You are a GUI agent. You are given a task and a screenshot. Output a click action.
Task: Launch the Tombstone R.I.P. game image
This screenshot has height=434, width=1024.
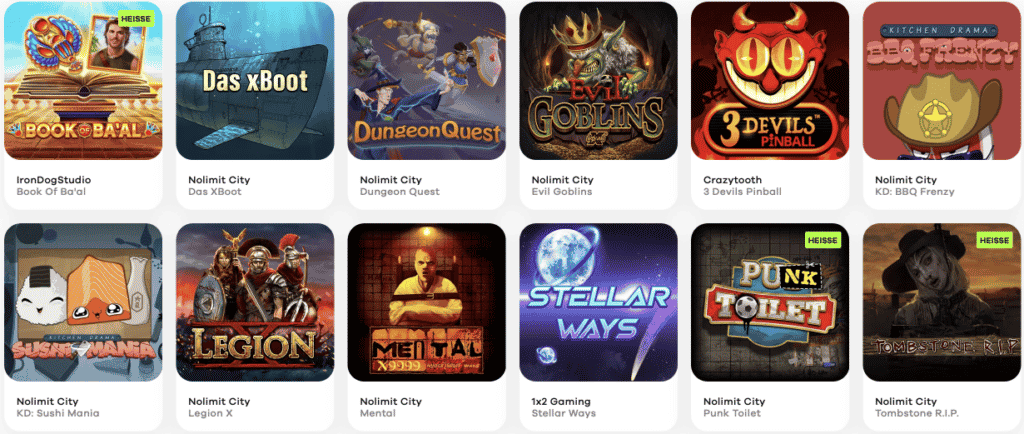(942, 303)
